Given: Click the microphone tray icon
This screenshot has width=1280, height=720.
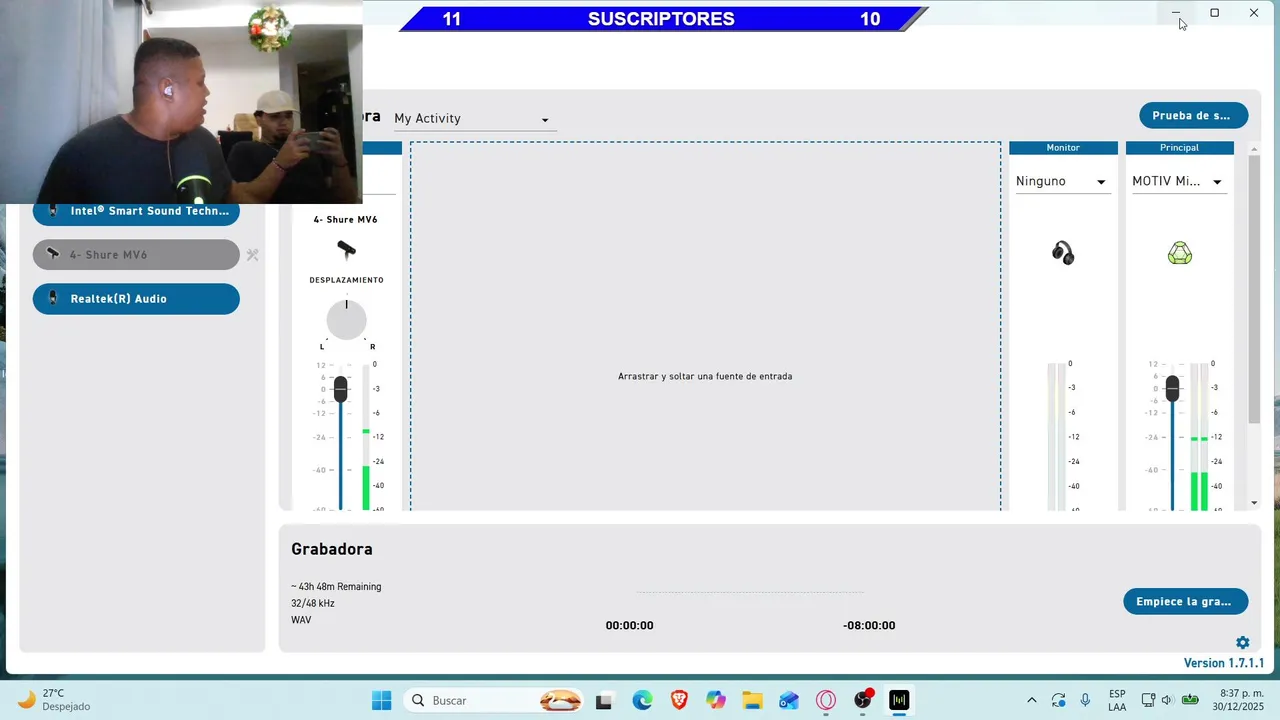Looking at the screenshot, I should 1085,700.
